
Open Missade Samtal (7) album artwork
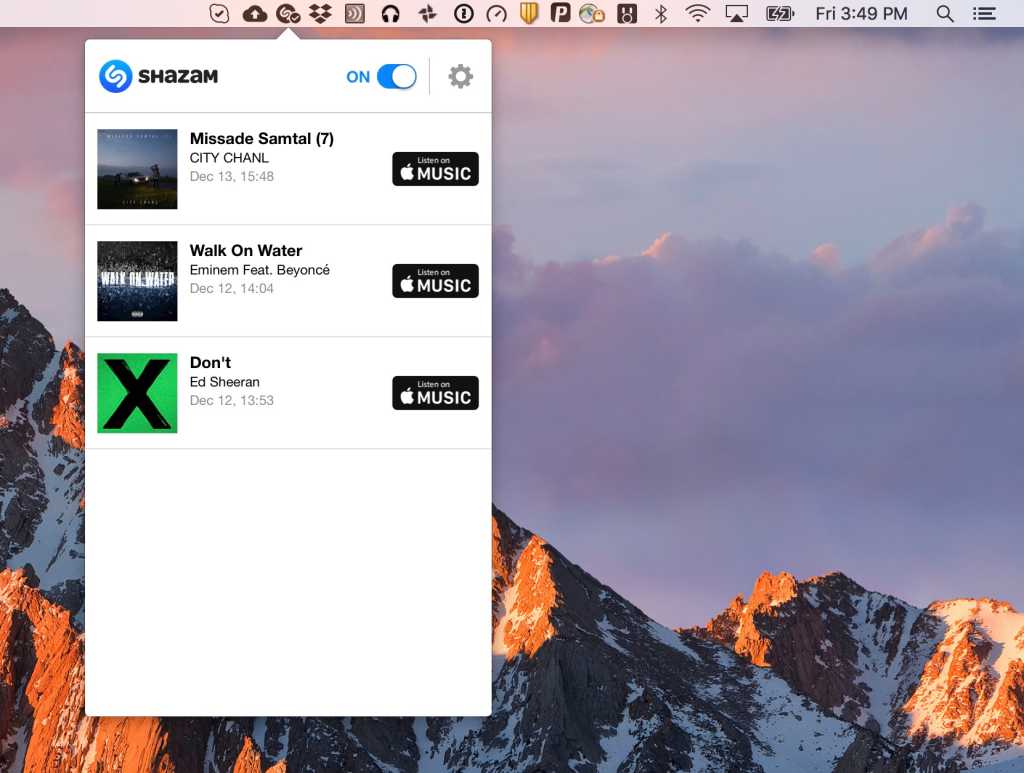pyautogui.click(x=137, y=169)
